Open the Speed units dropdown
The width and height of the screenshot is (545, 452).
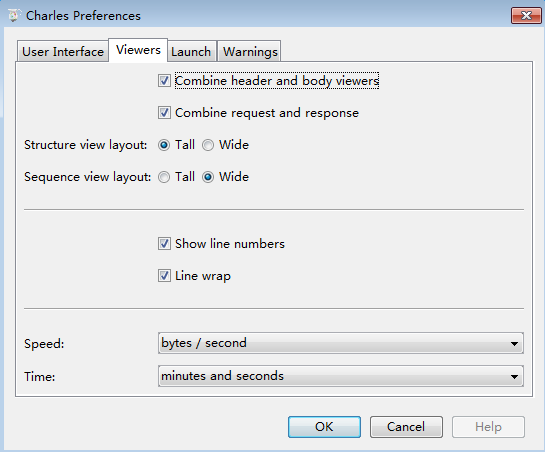click(x=341, y=343)
